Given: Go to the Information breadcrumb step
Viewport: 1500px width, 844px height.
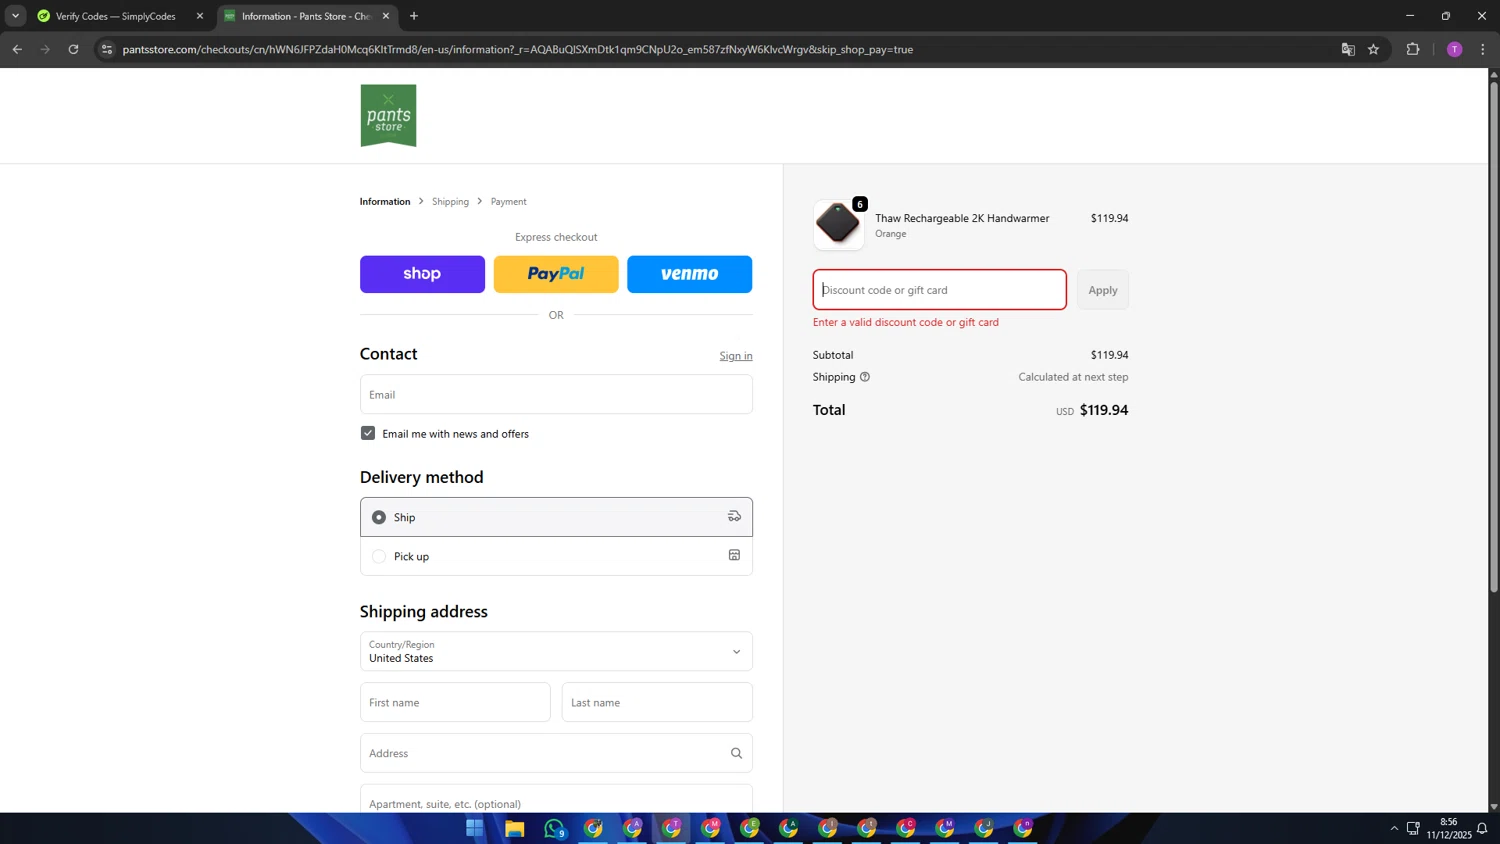Looking at the screenshot, I should 385,201.
